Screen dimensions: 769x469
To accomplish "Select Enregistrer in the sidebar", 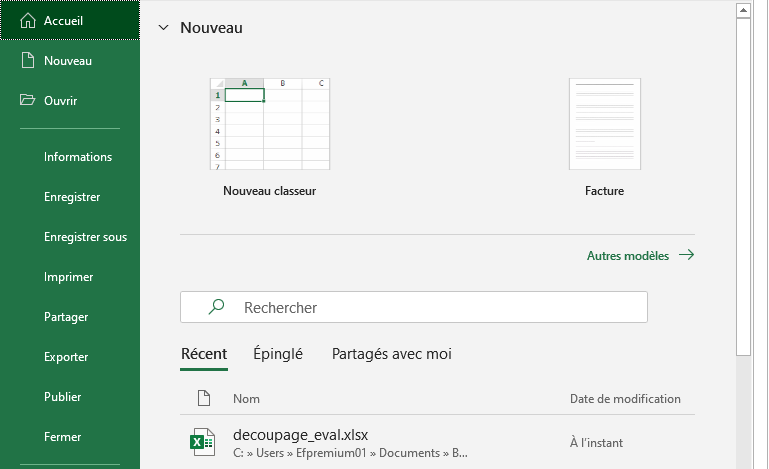I will [x=72, y=197].
